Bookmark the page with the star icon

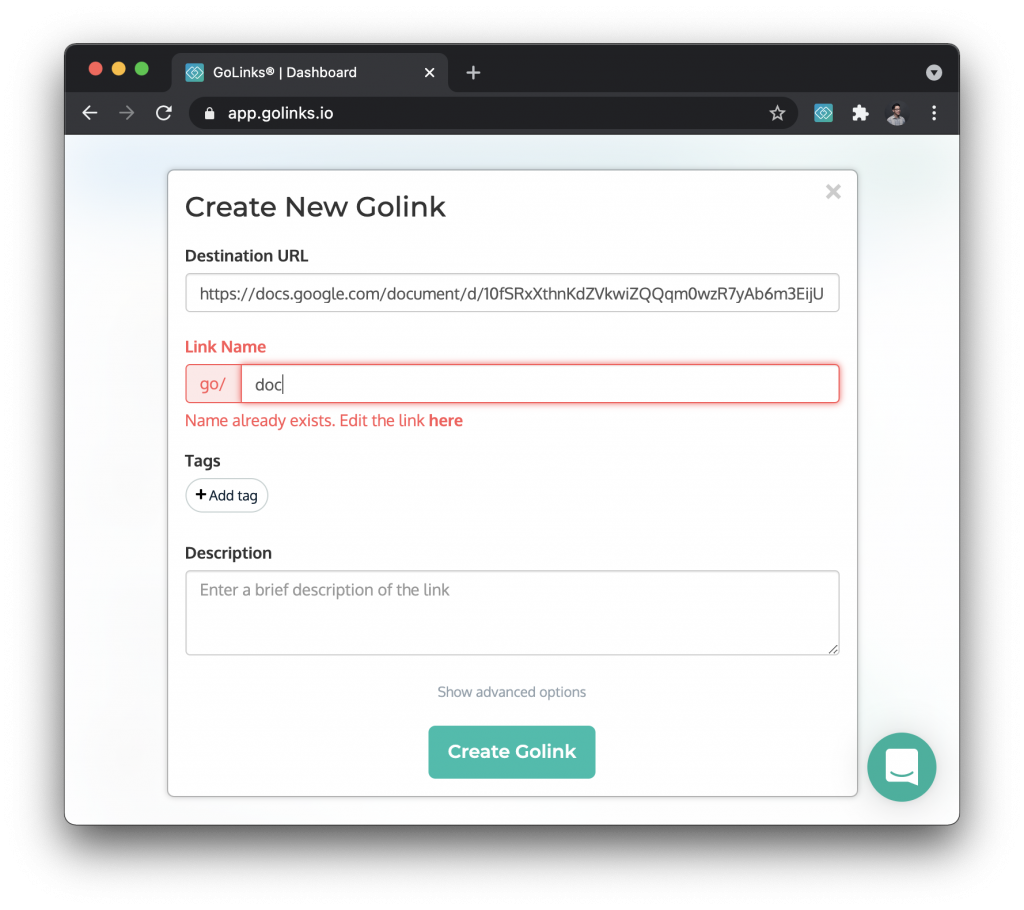coord(777,113)
